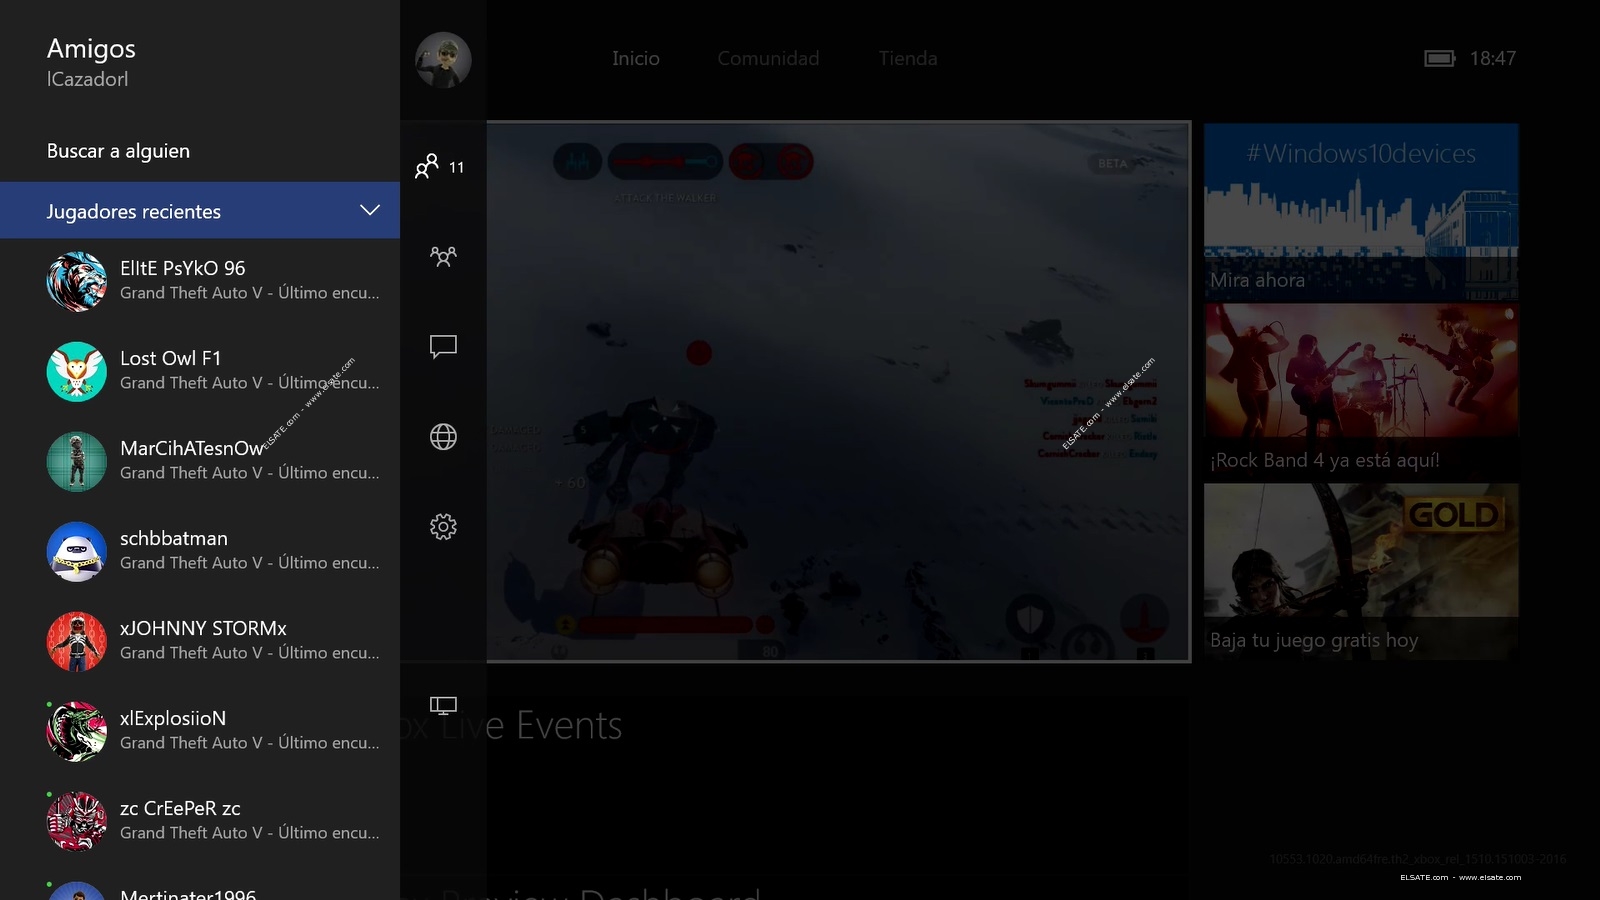This screenshot has height=900, width=1600.
Task: Open the Tienda tab
Action: [x=908, y=59]
